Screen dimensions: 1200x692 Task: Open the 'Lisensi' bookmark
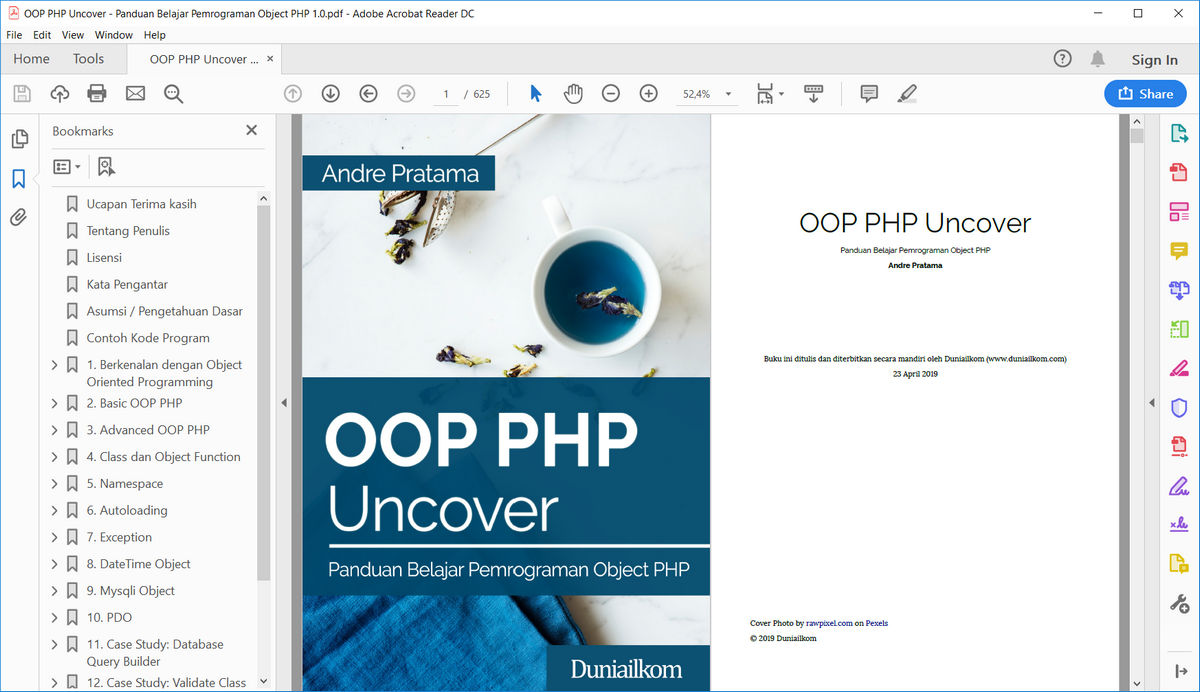pos(104,258)
